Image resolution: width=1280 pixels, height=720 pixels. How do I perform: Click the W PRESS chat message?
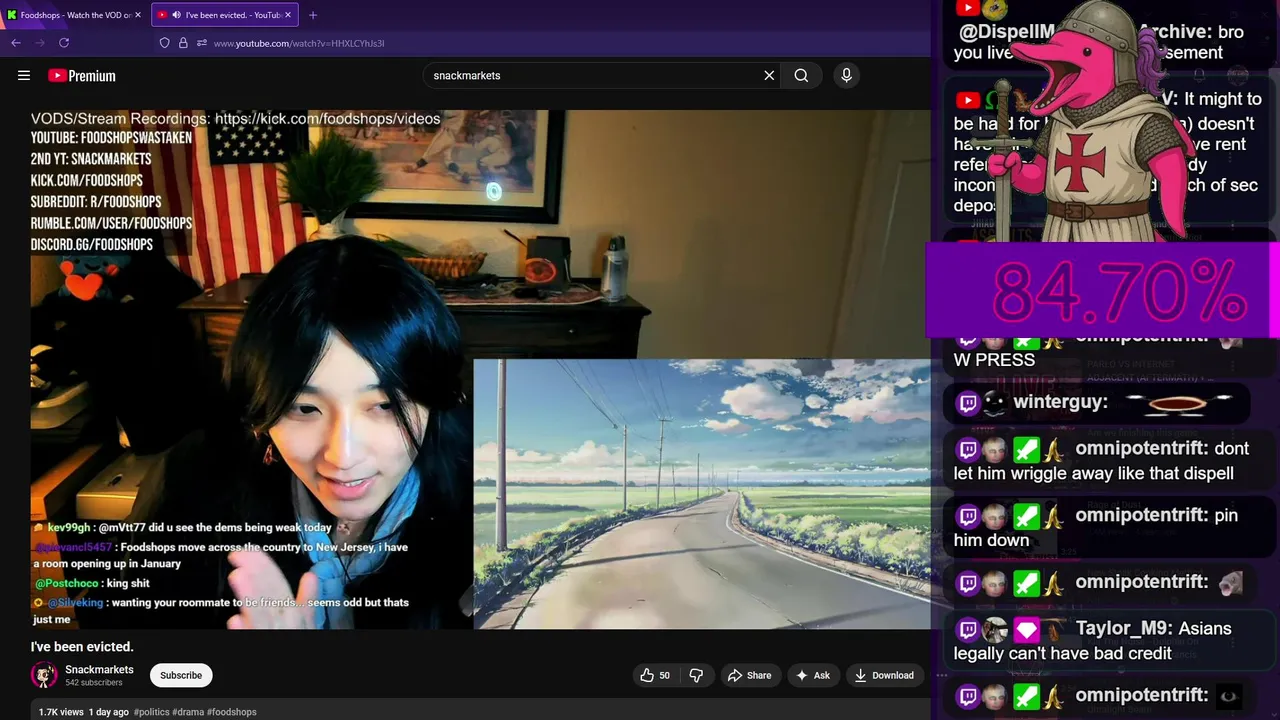coord(994,360)
